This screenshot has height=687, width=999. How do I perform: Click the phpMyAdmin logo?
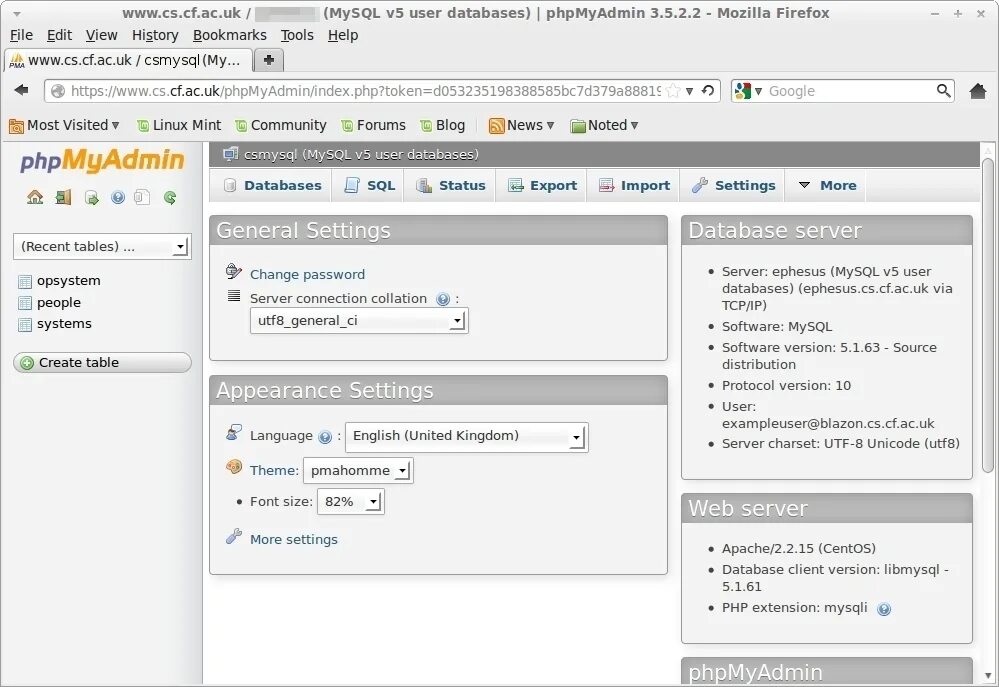(102, 160)
